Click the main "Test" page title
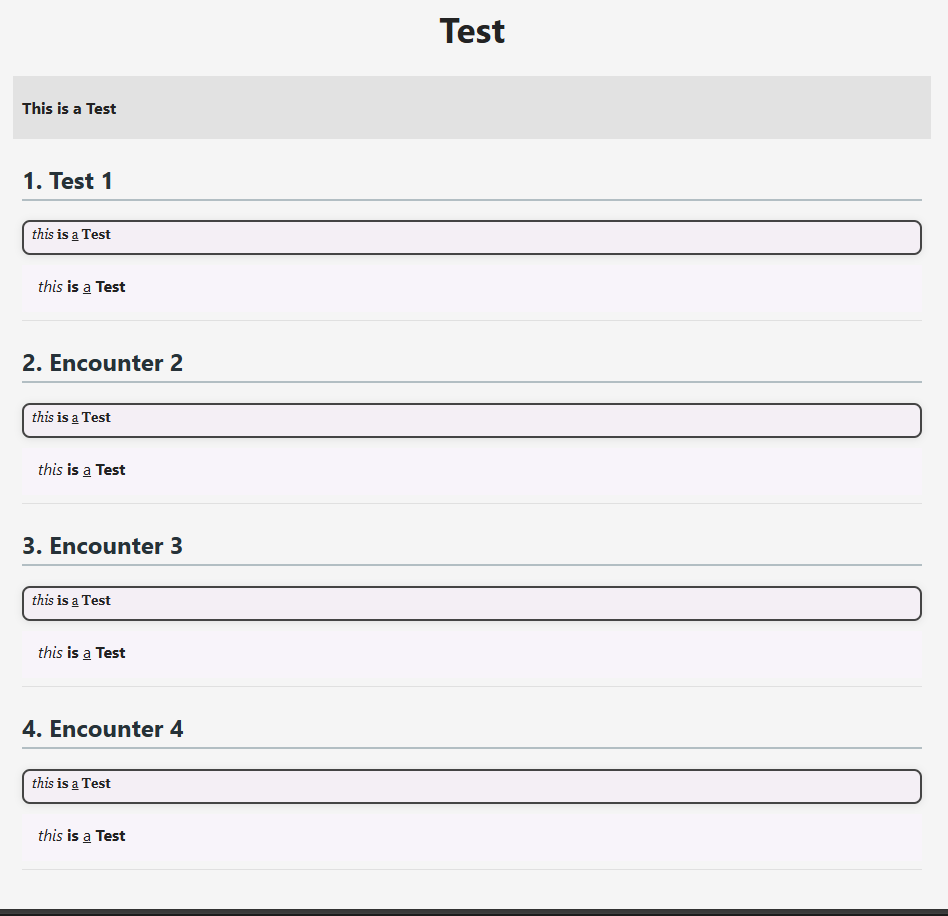 click(472, 31)
